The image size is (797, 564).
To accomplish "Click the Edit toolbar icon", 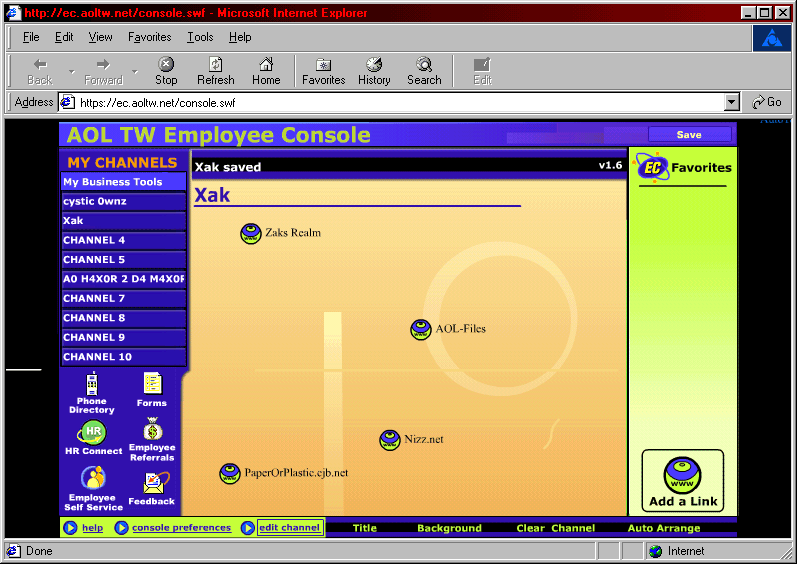I will 482,71.
